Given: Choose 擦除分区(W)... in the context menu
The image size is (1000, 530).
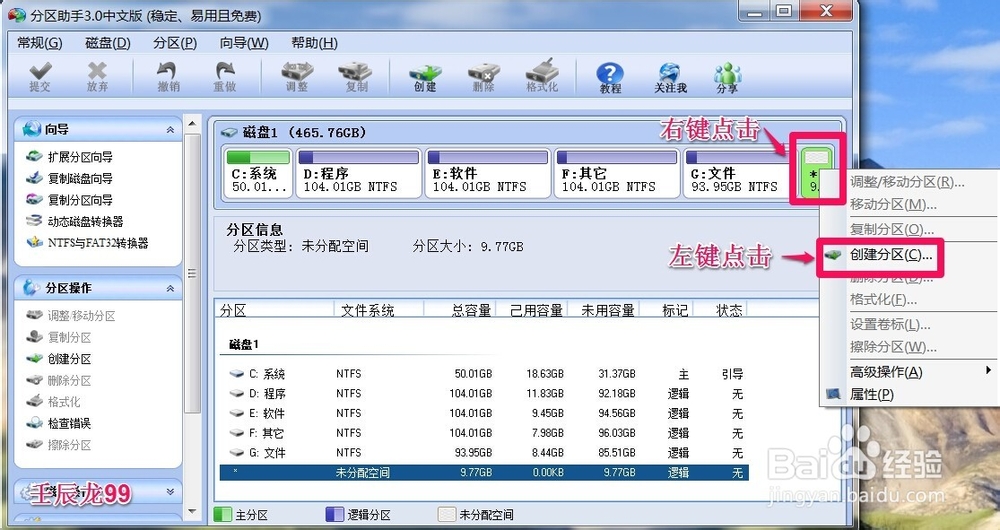Looking at the screenshot, I should pos(893,348).
